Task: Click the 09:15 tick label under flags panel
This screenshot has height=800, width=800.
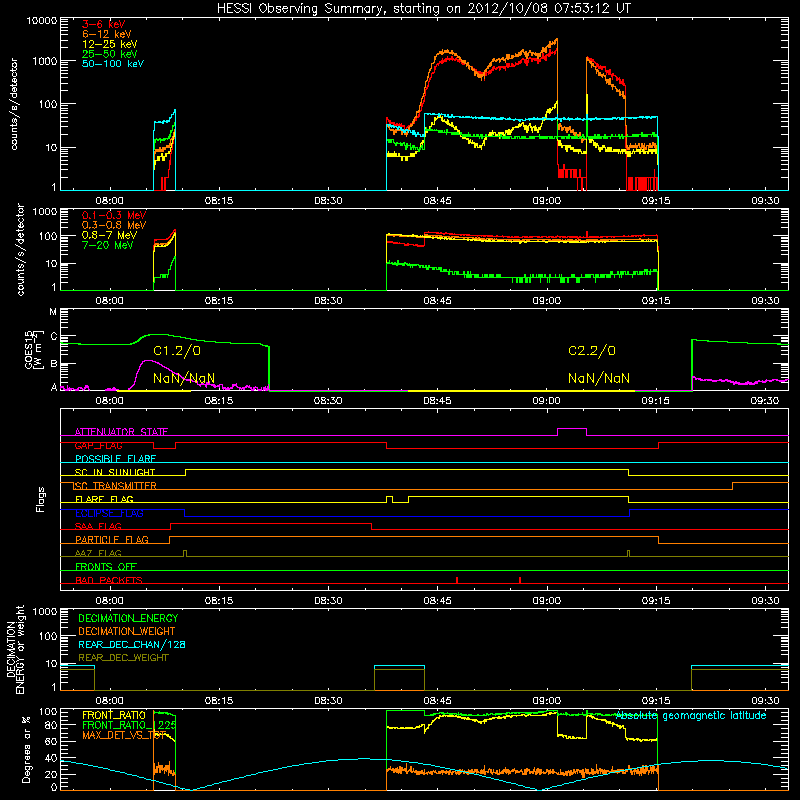Action: click(656, 601)
